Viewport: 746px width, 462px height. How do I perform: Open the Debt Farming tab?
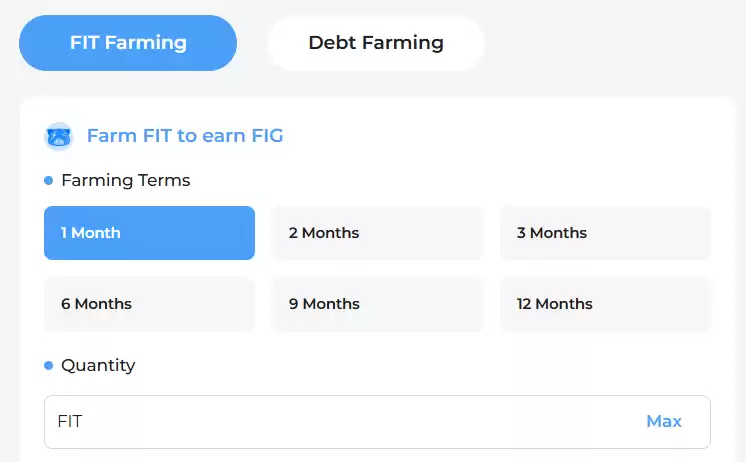[x=376, y=43]
